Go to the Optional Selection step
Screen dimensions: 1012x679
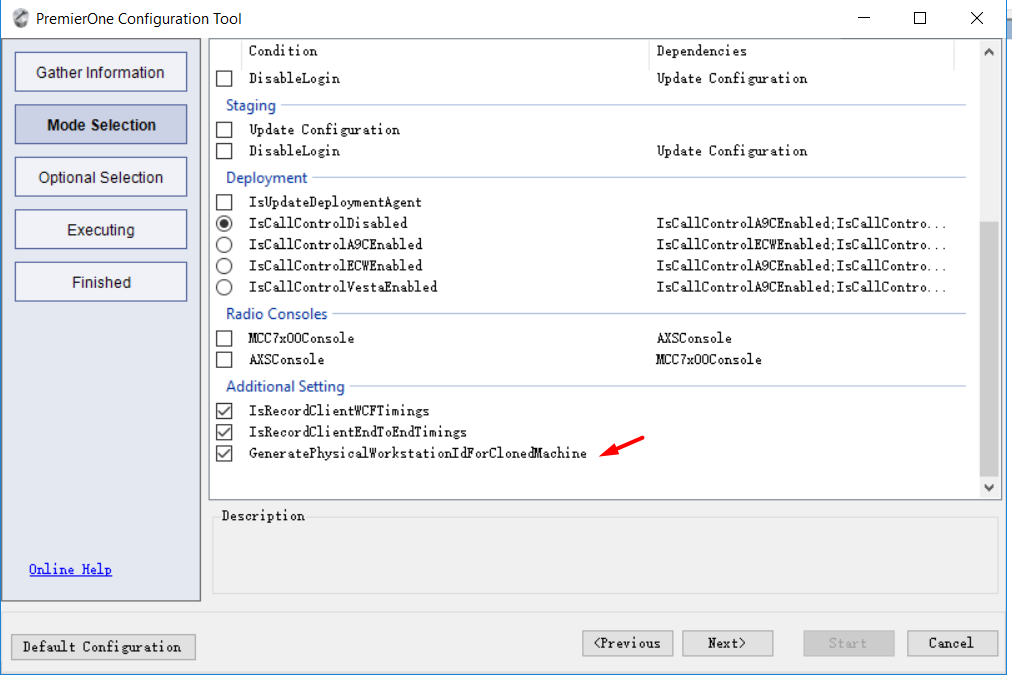point(101,177)
